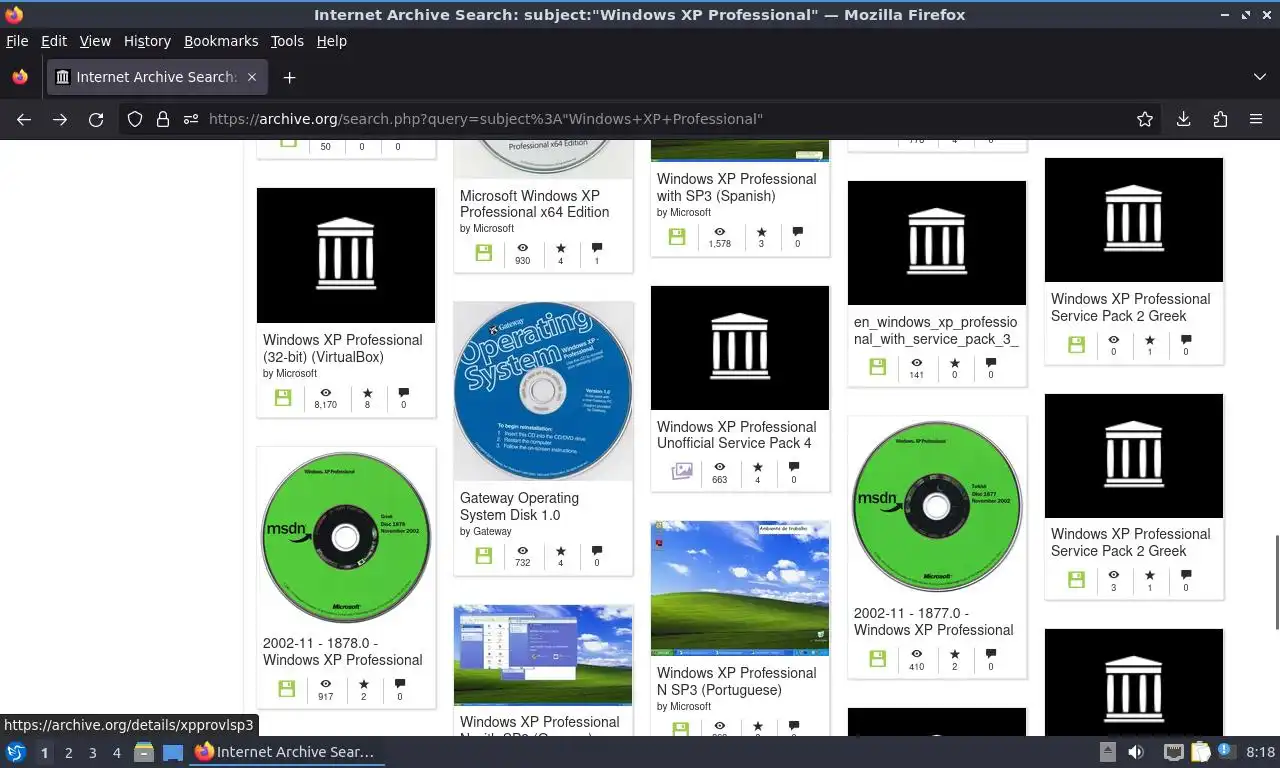Image resolution: width=1280 pixels, height=768 pixels.
Task: Open the extensions puzzle icon
Action: [1220, 119]
